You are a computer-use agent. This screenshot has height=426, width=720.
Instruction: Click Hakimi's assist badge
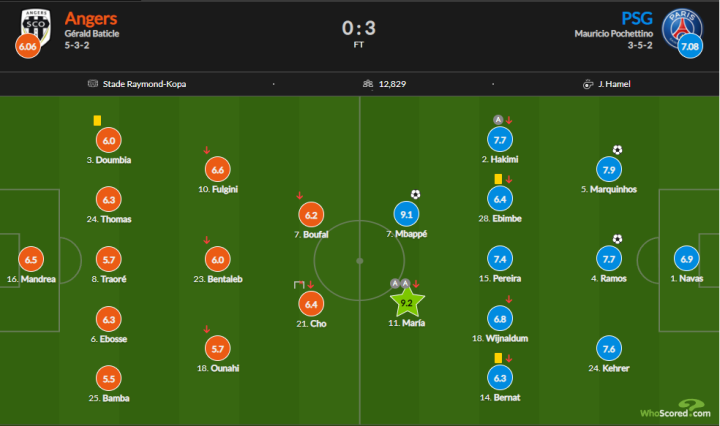(498, 120)
